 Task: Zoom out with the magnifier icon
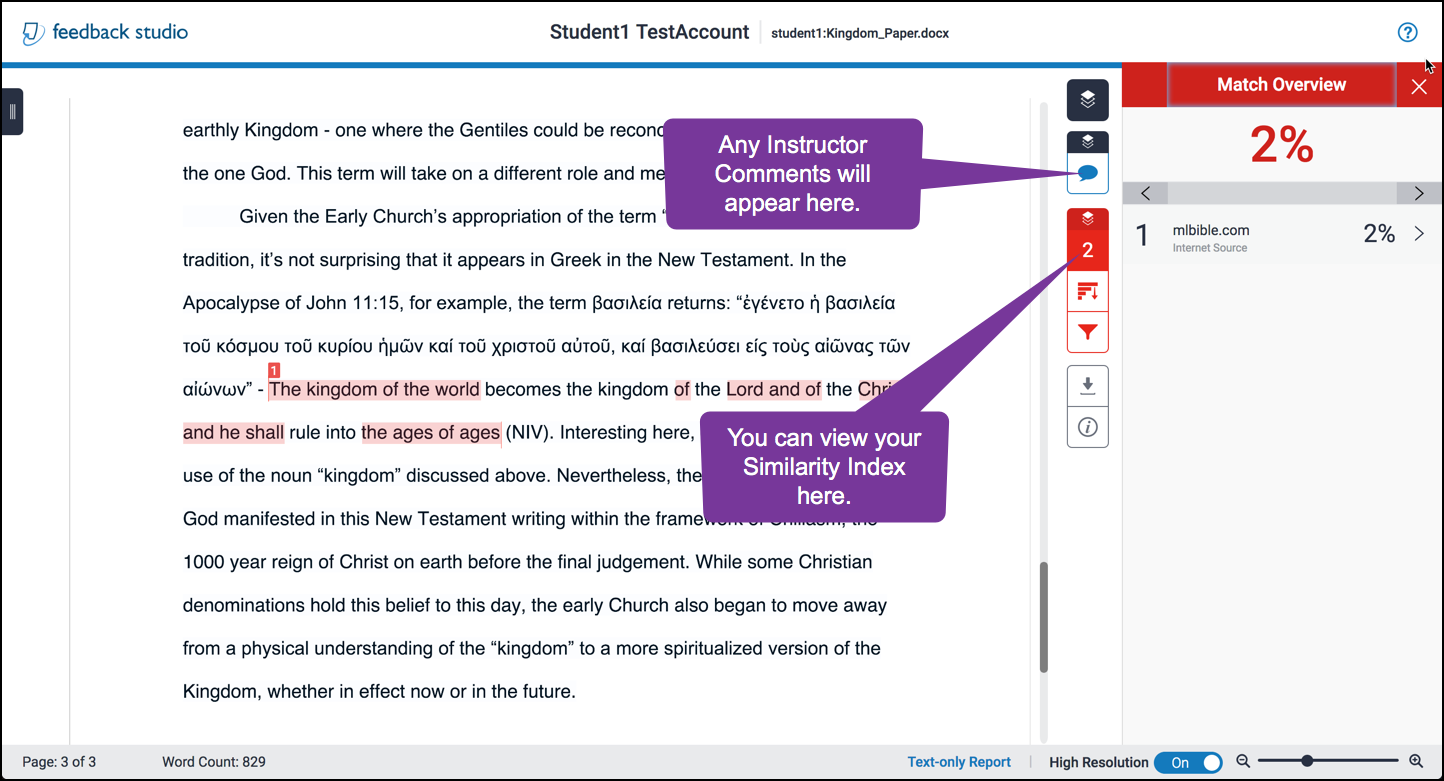(x=1243, y=761)
